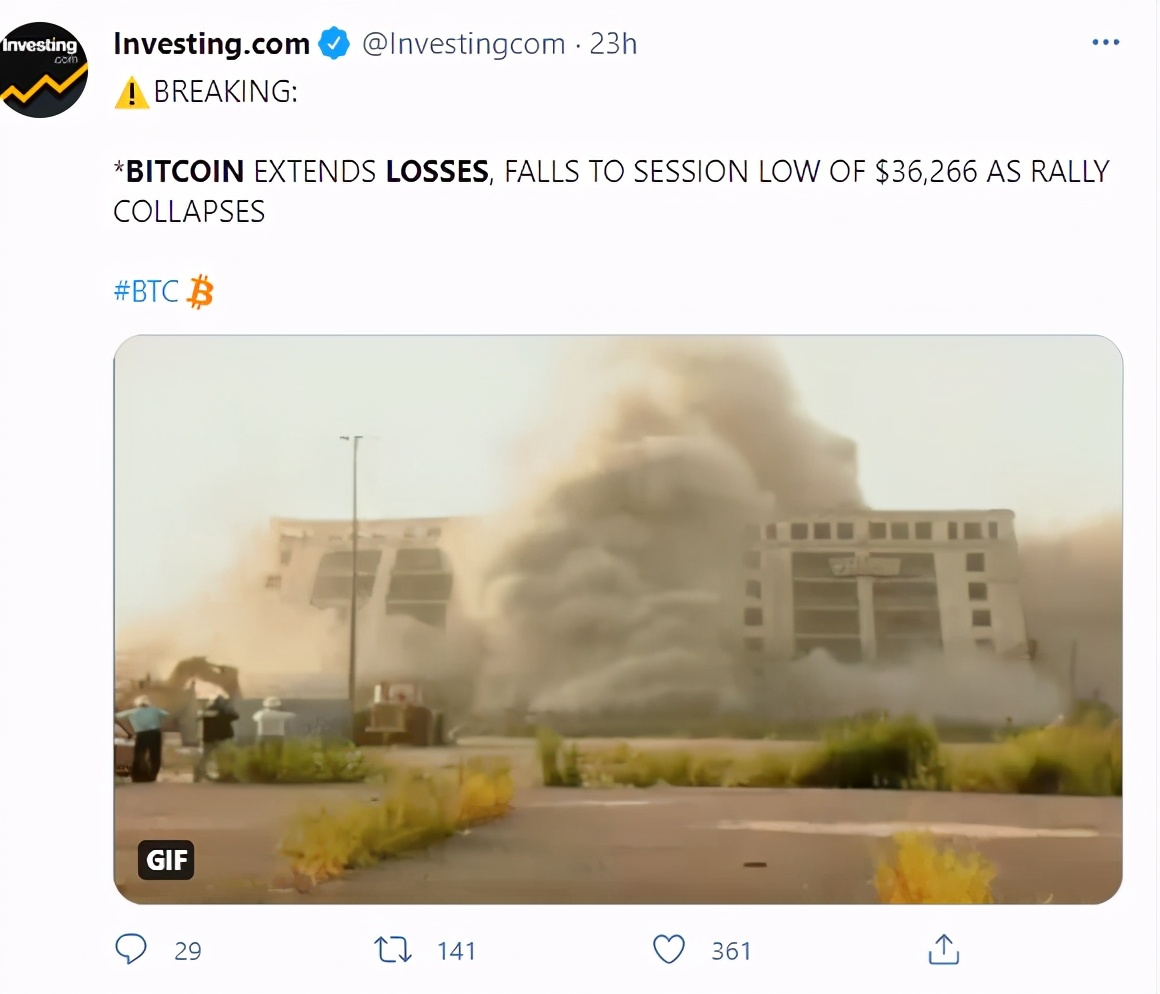Screen dimensions: 1160x994
Task: Open the #BTC hashtag
Action: tap(146, 292)
